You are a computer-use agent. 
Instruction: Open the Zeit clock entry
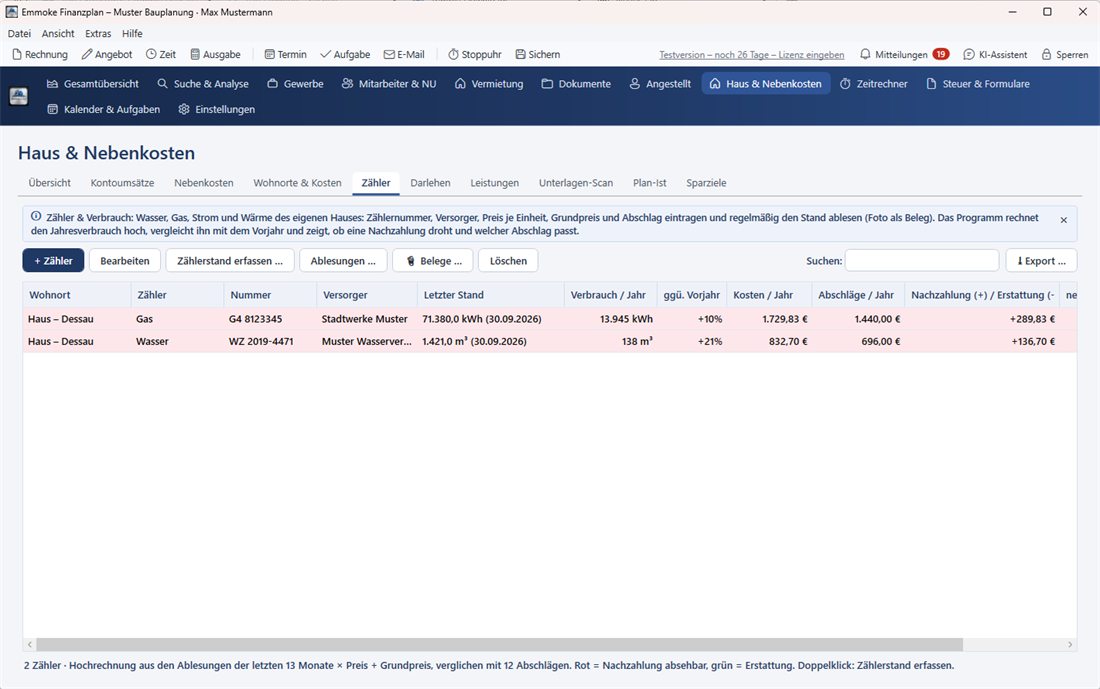[161, 54]
